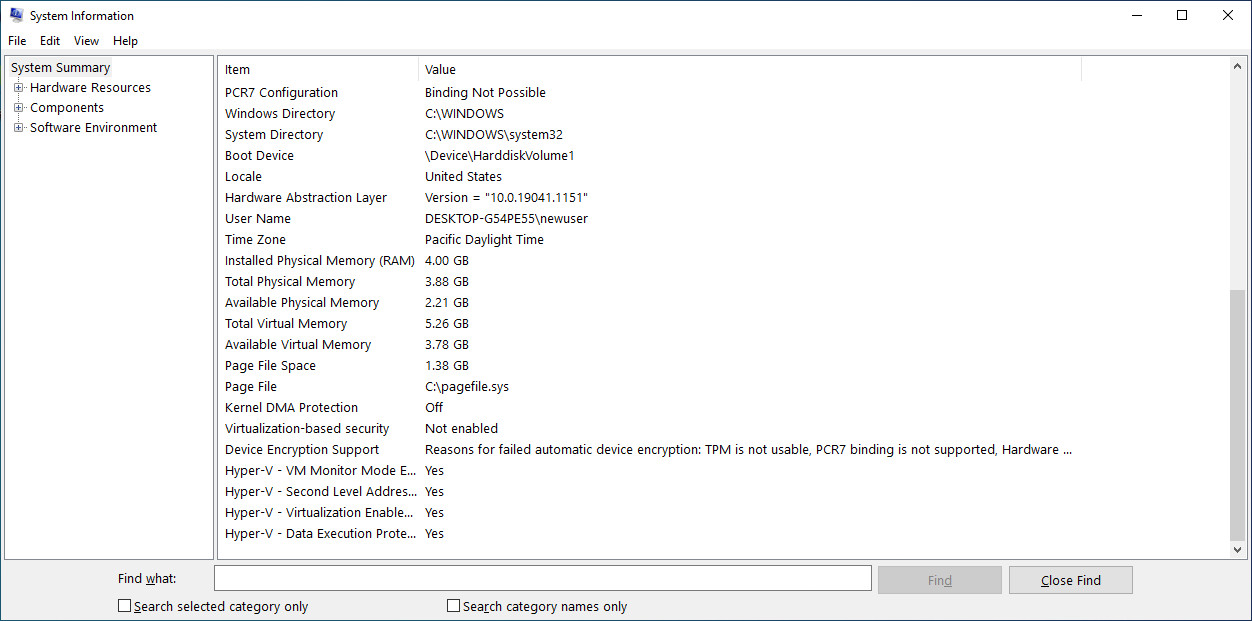The width and height of the screenshot is (1252, 621).
Task: Select the Virtualization-based security row
Action: coord(650,429)
